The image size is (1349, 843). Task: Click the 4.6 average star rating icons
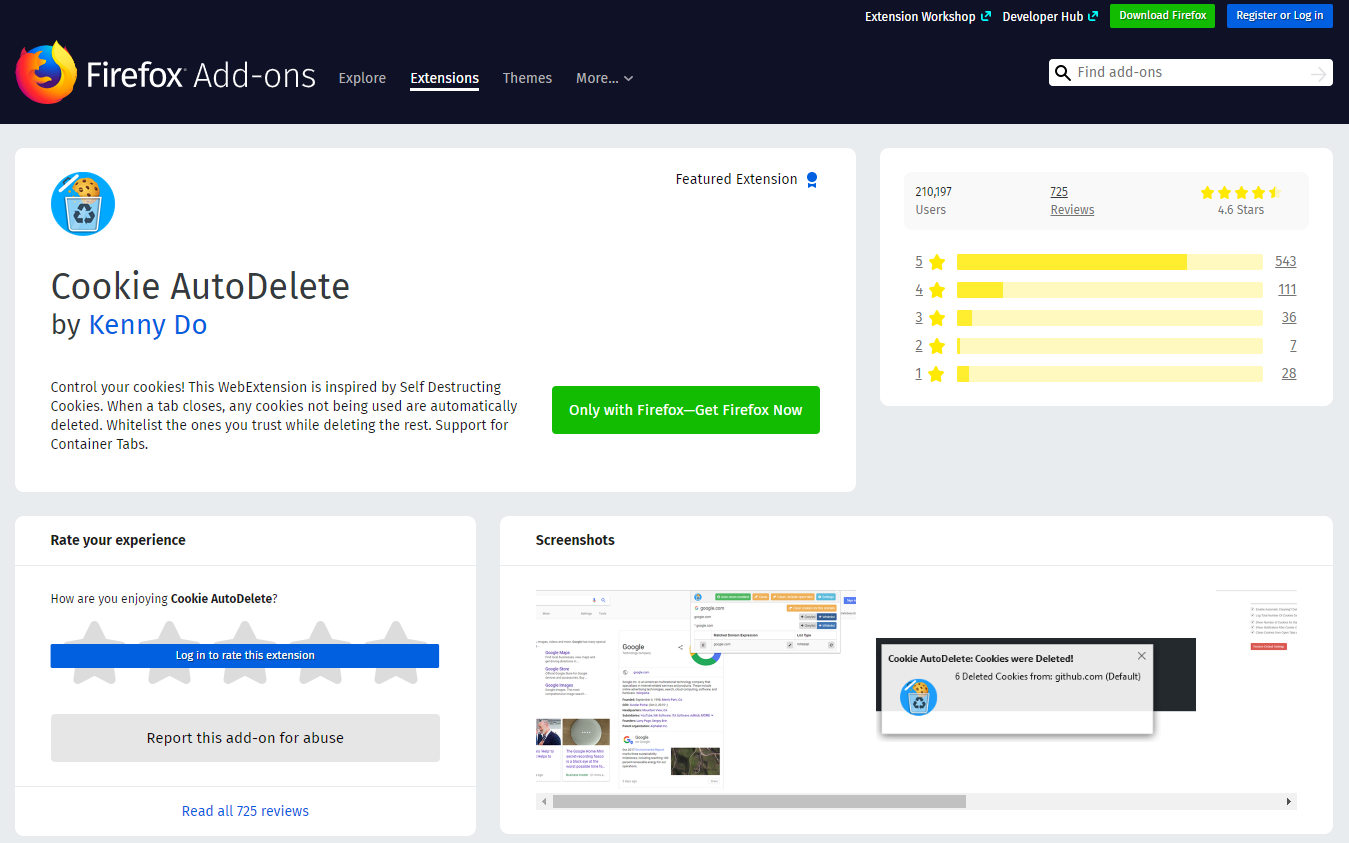pyautogui.click(x=1240, y=192)
